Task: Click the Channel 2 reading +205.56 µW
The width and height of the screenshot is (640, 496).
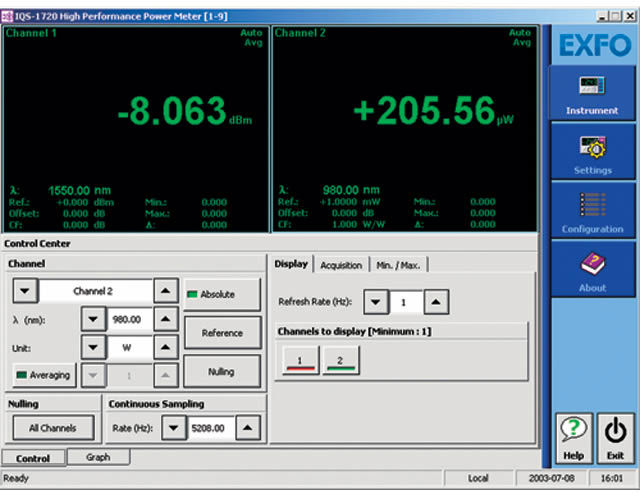Action: (x=433, y=111)
